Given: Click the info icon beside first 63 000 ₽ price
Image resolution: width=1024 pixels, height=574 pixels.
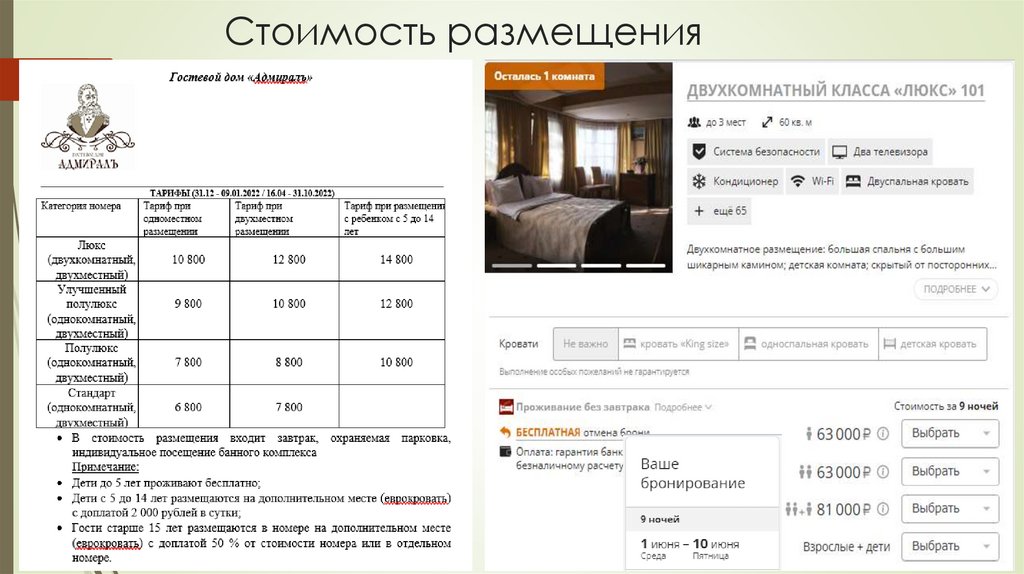Looking at the screenshot, I should coord(883,434).
